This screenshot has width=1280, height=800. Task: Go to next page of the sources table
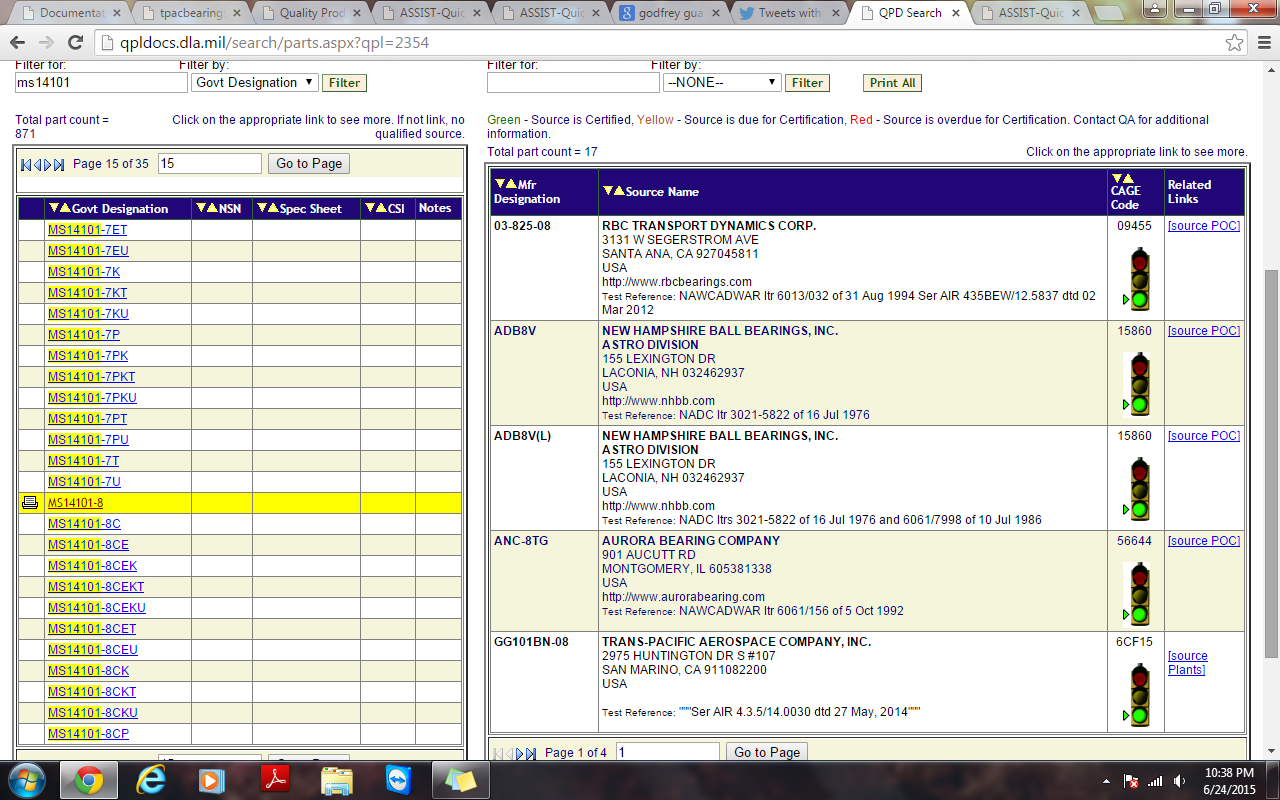520,753
